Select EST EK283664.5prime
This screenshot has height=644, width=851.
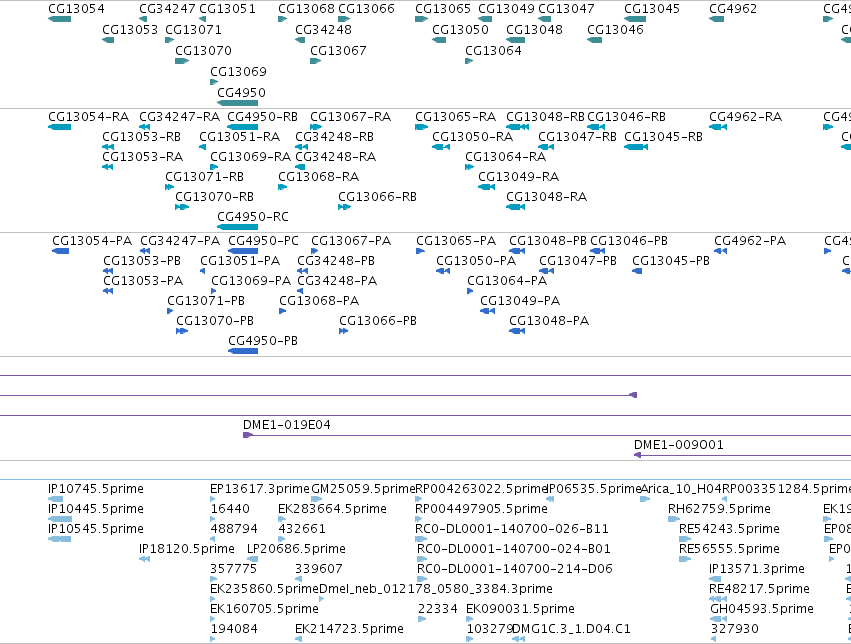pos(281,519)
